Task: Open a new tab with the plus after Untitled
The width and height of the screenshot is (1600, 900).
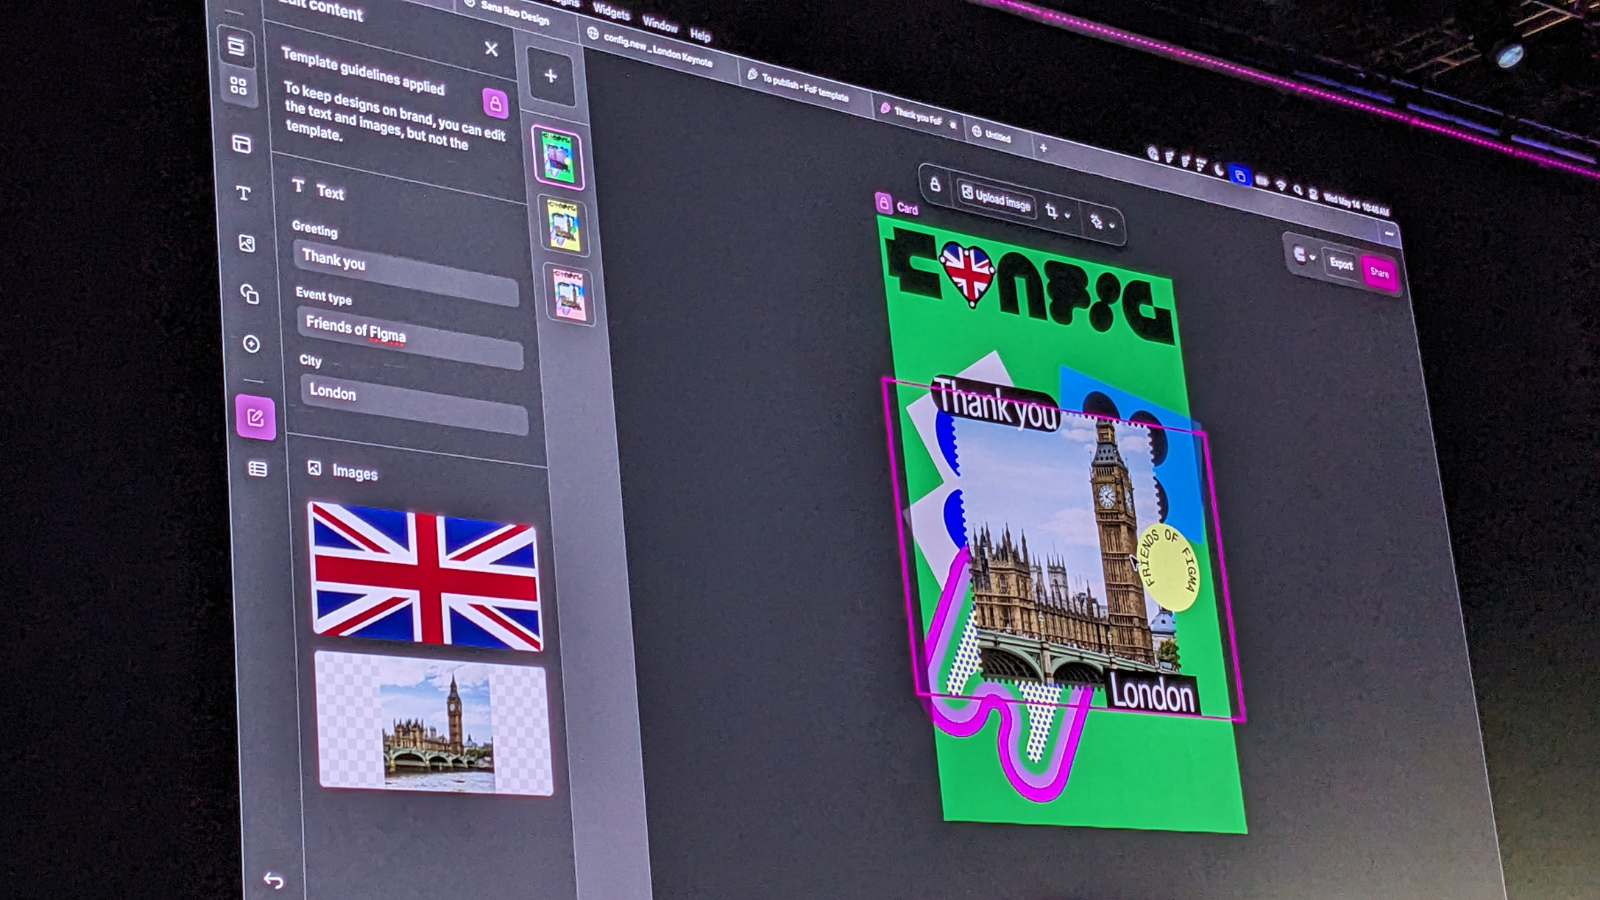Action: pyautogui.click(x=1043, y=148)
